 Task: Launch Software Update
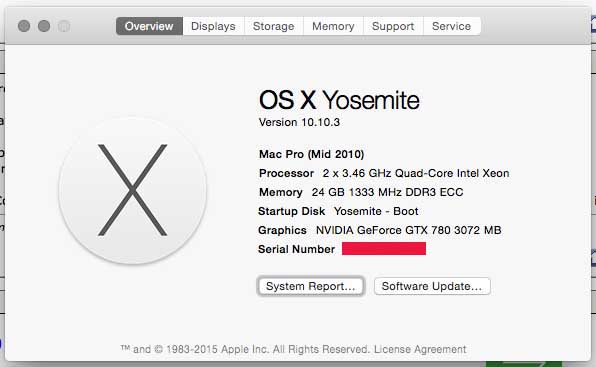click(x=432, y=286)
